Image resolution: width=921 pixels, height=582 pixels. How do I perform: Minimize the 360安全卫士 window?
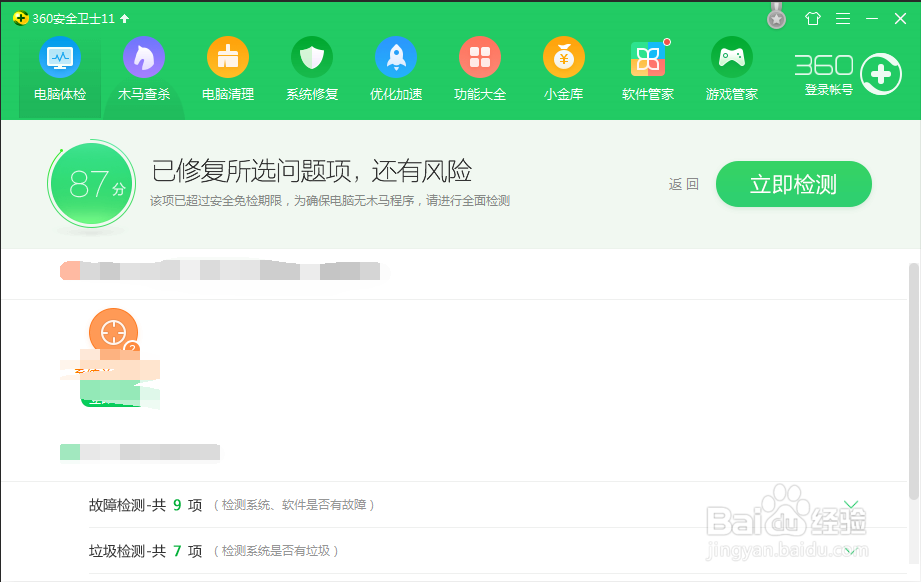click(x=872, y=19)
